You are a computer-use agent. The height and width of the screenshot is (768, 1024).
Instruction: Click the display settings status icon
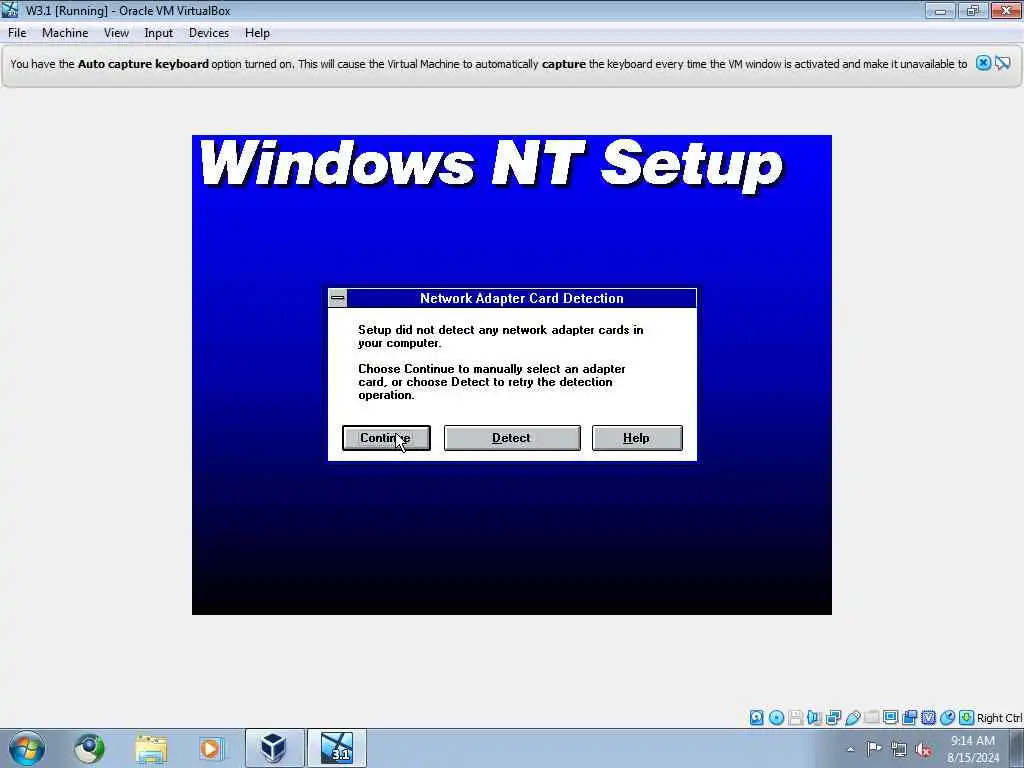(x=890, y=718)
